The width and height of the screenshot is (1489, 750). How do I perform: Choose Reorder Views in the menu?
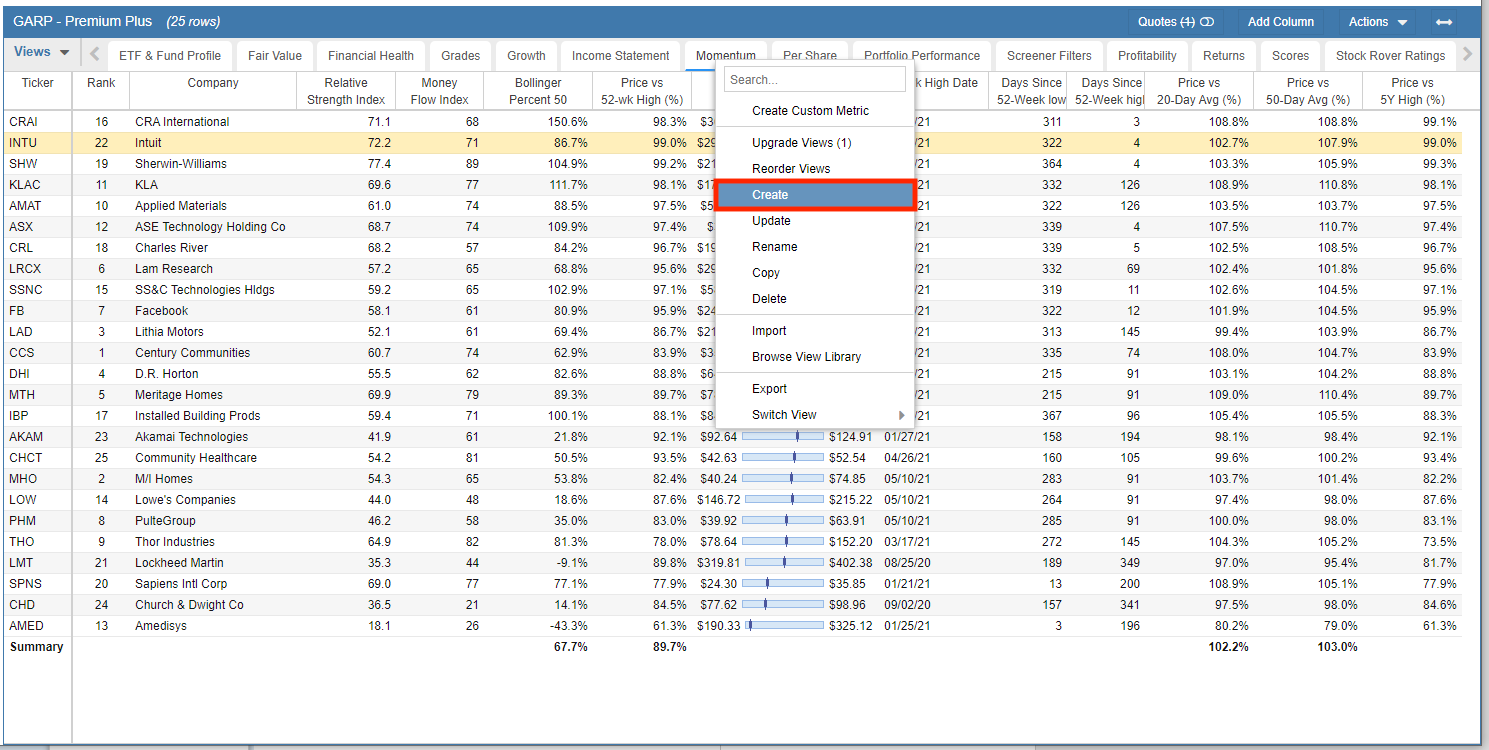click(x=815, y=169)
